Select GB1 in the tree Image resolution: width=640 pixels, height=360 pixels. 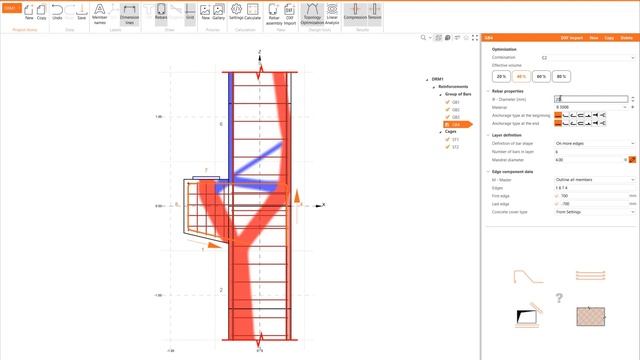point(456,102)
